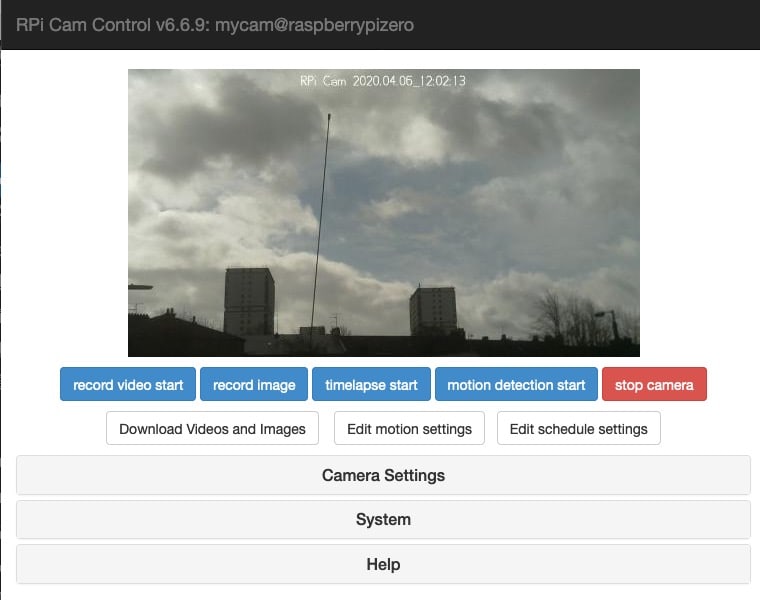Viewport: 760px width, 600px height.
Task: Start motion detection
Action: pos(516,384)
